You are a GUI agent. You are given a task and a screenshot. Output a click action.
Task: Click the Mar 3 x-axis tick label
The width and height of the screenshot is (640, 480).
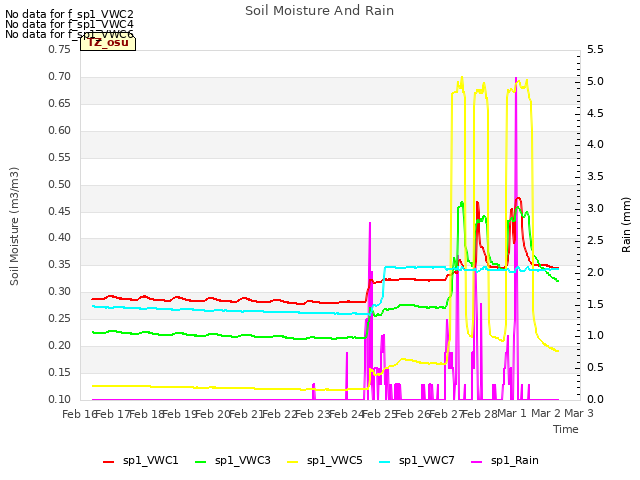(x=579, y=414)
